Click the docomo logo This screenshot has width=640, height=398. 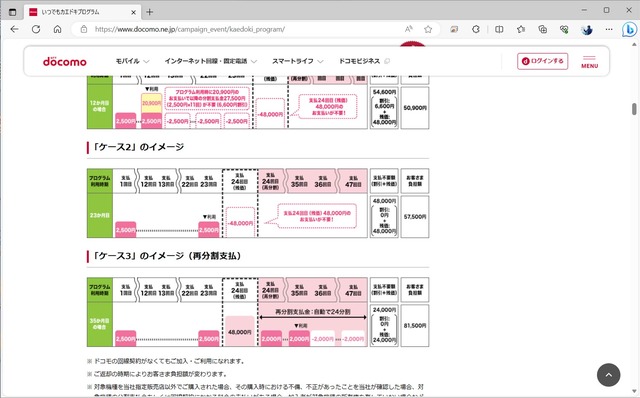[x=64, y=61]
